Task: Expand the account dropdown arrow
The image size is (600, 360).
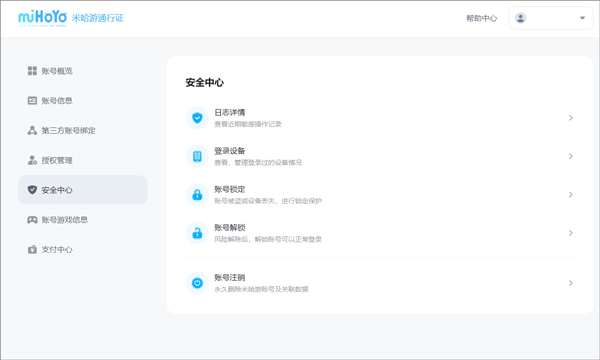Action: (582, 18)
